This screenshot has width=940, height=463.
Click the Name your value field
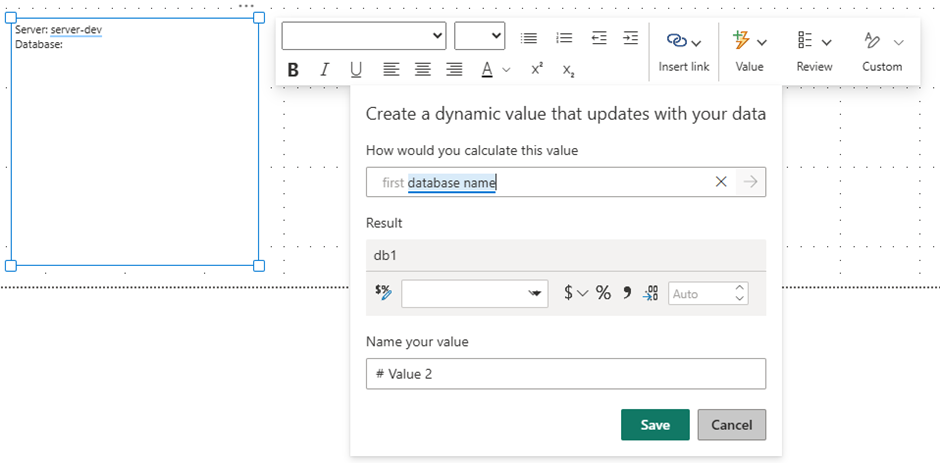point(565,374)
